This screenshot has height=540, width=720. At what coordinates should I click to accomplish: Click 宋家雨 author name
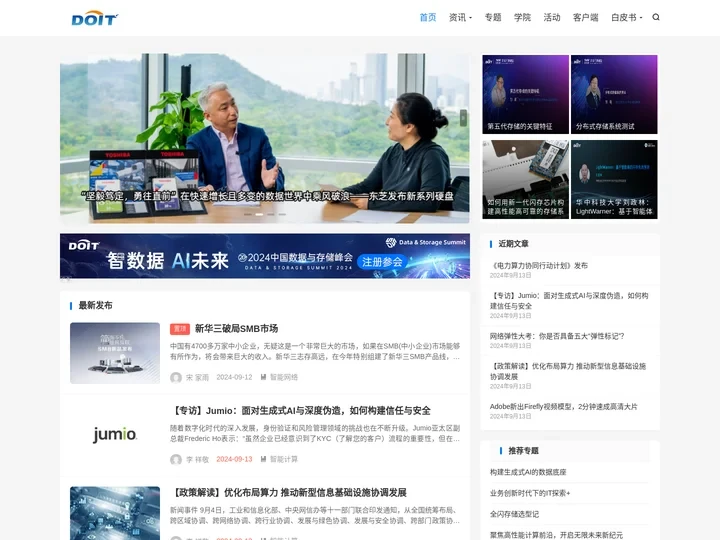197,377
